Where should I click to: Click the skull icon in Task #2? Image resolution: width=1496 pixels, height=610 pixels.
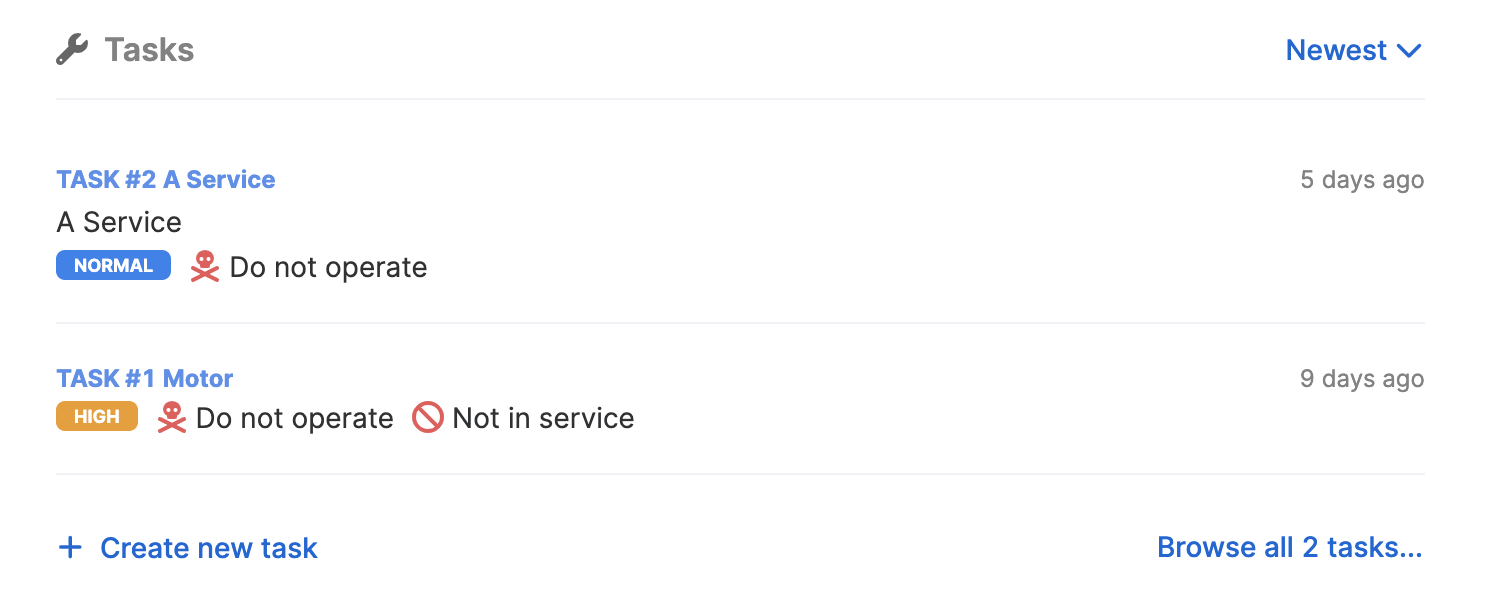coord(205,266)
